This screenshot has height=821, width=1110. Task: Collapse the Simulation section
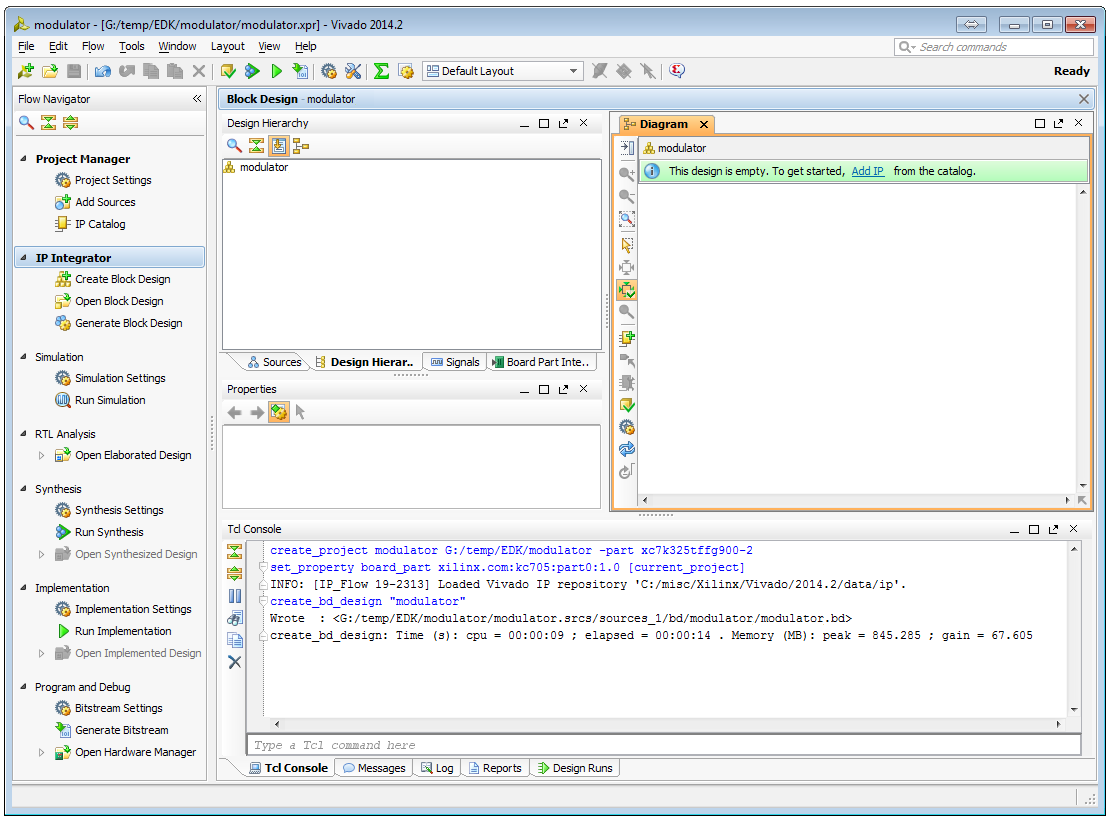pyautogui.click(x=23, y=357)
